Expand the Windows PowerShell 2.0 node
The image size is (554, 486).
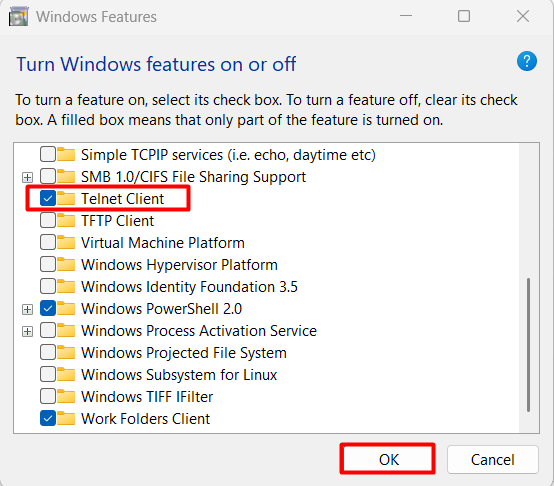27,309
